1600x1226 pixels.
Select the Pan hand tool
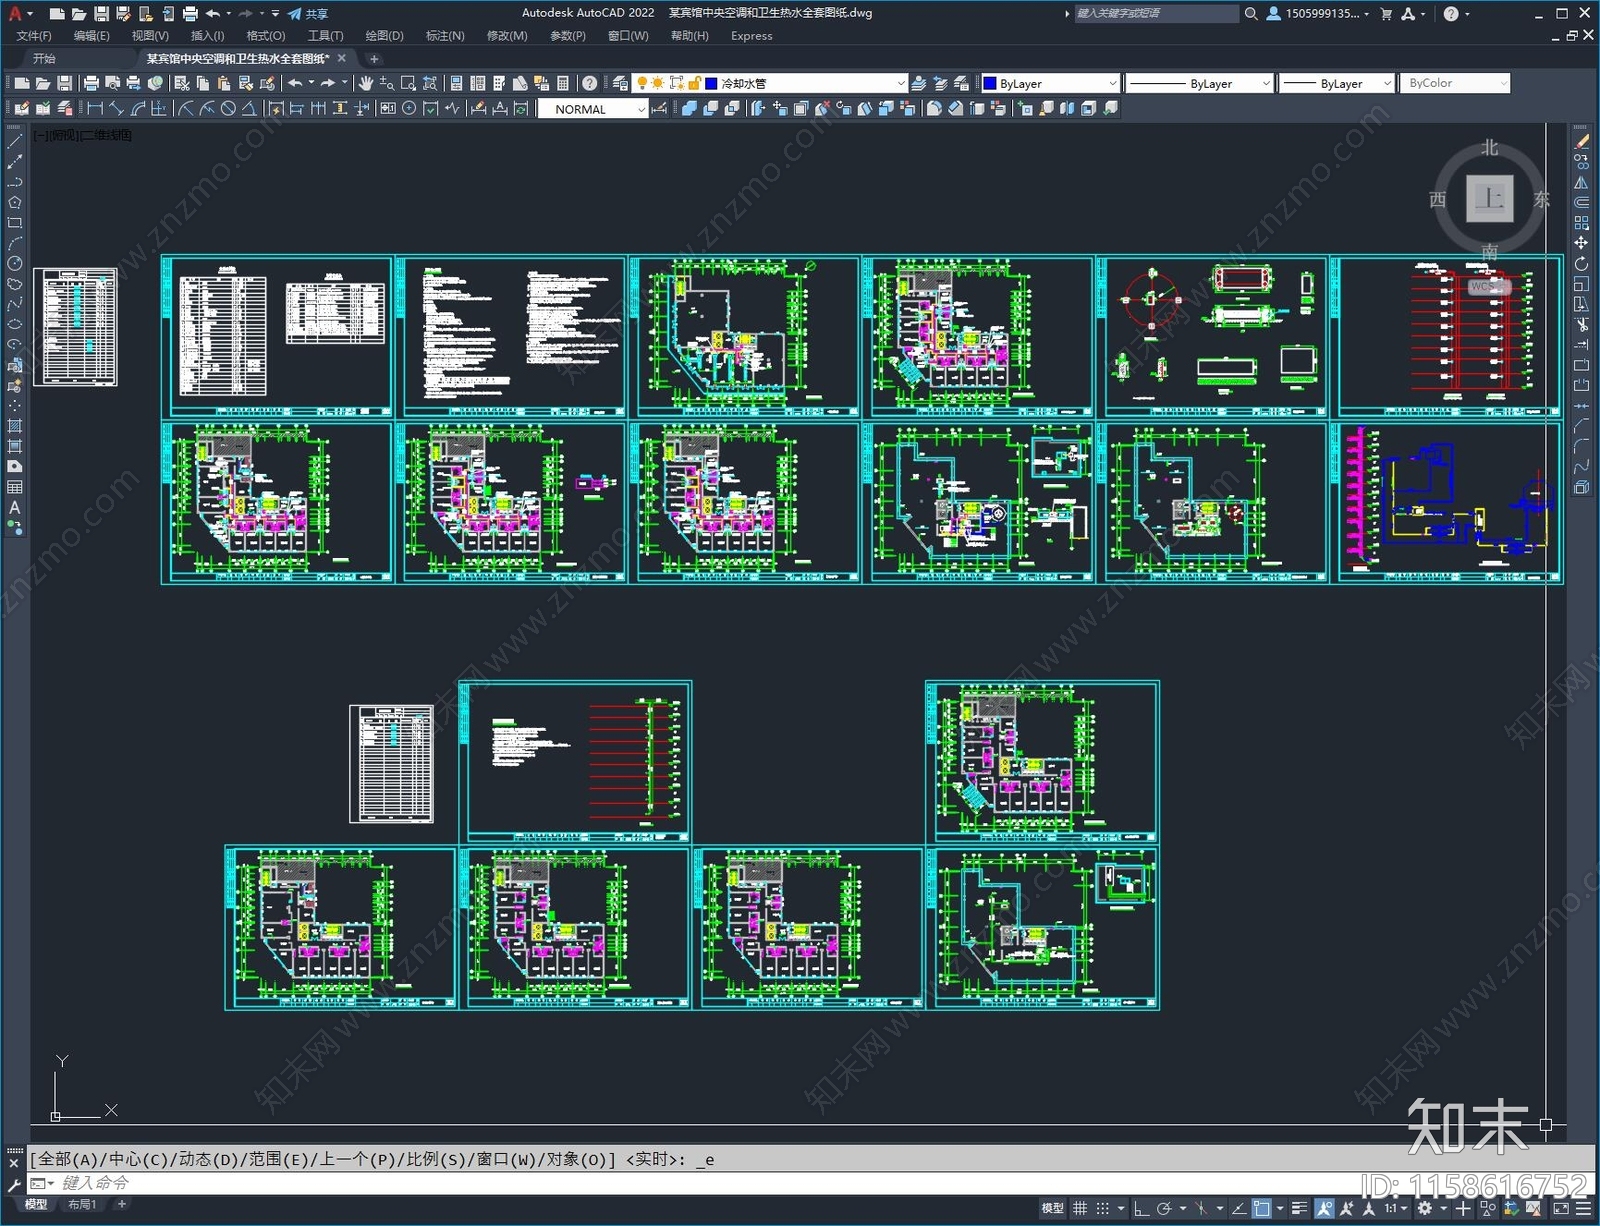point(366,83)
